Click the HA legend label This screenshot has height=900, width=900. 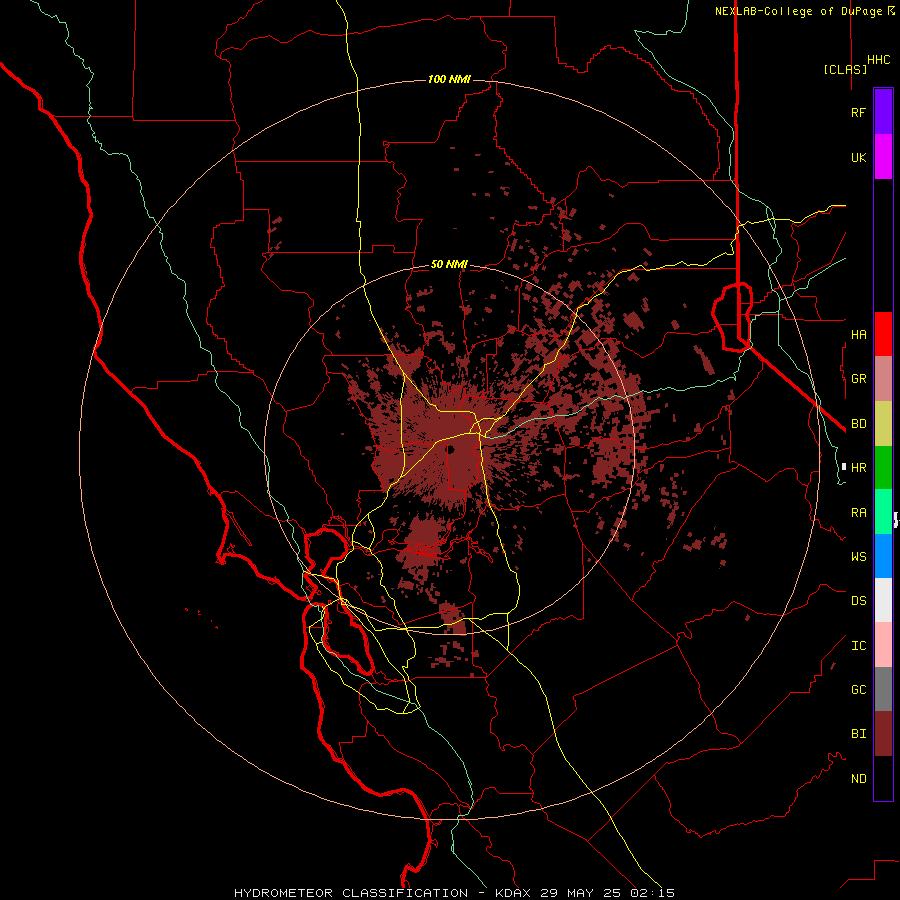tap(858, 335)
